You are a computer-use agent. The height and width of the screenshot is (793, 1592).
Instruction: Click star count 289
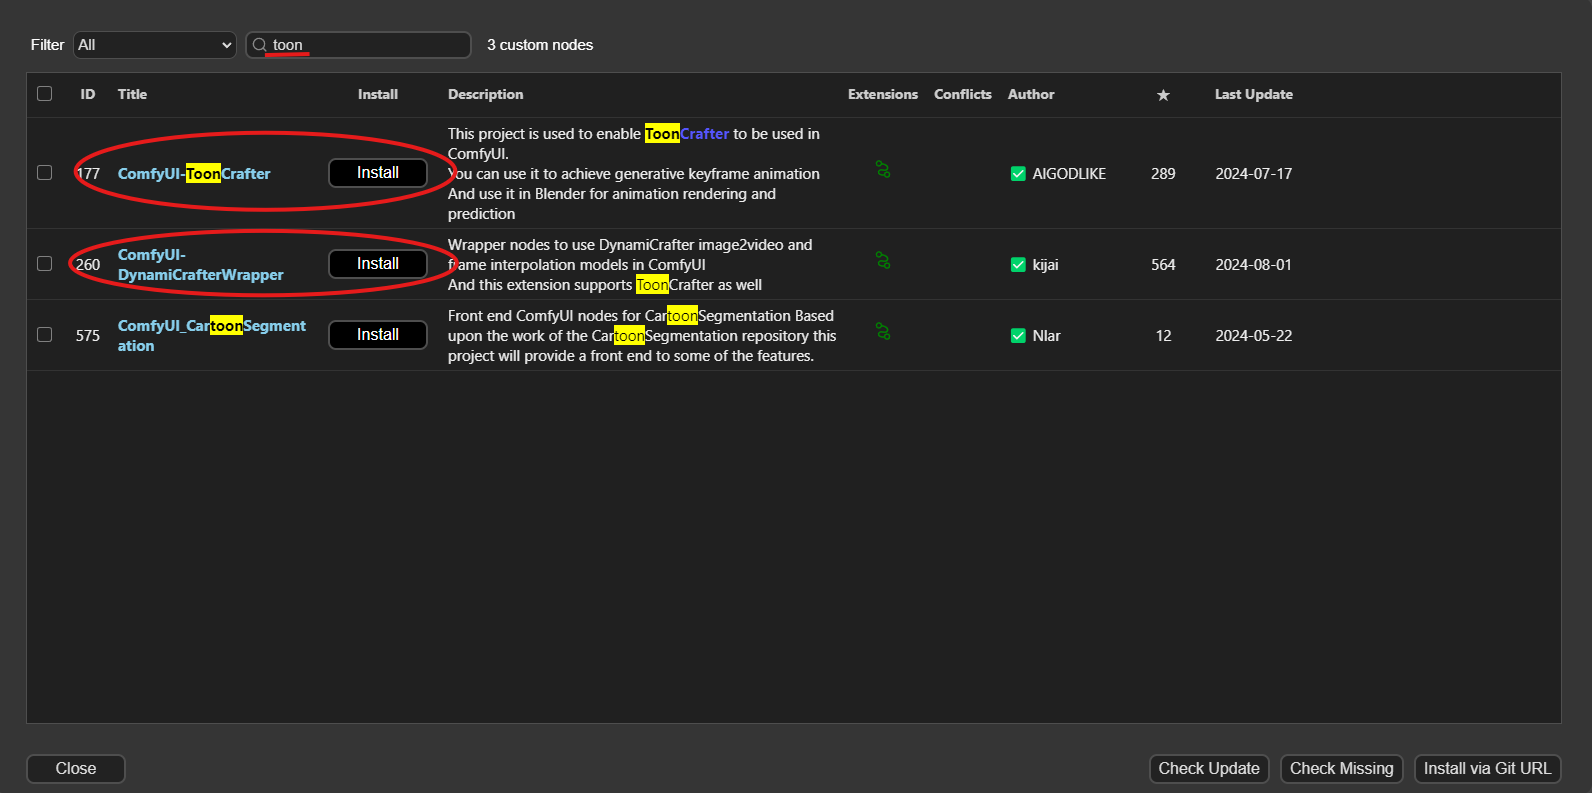pos(1163,174)
